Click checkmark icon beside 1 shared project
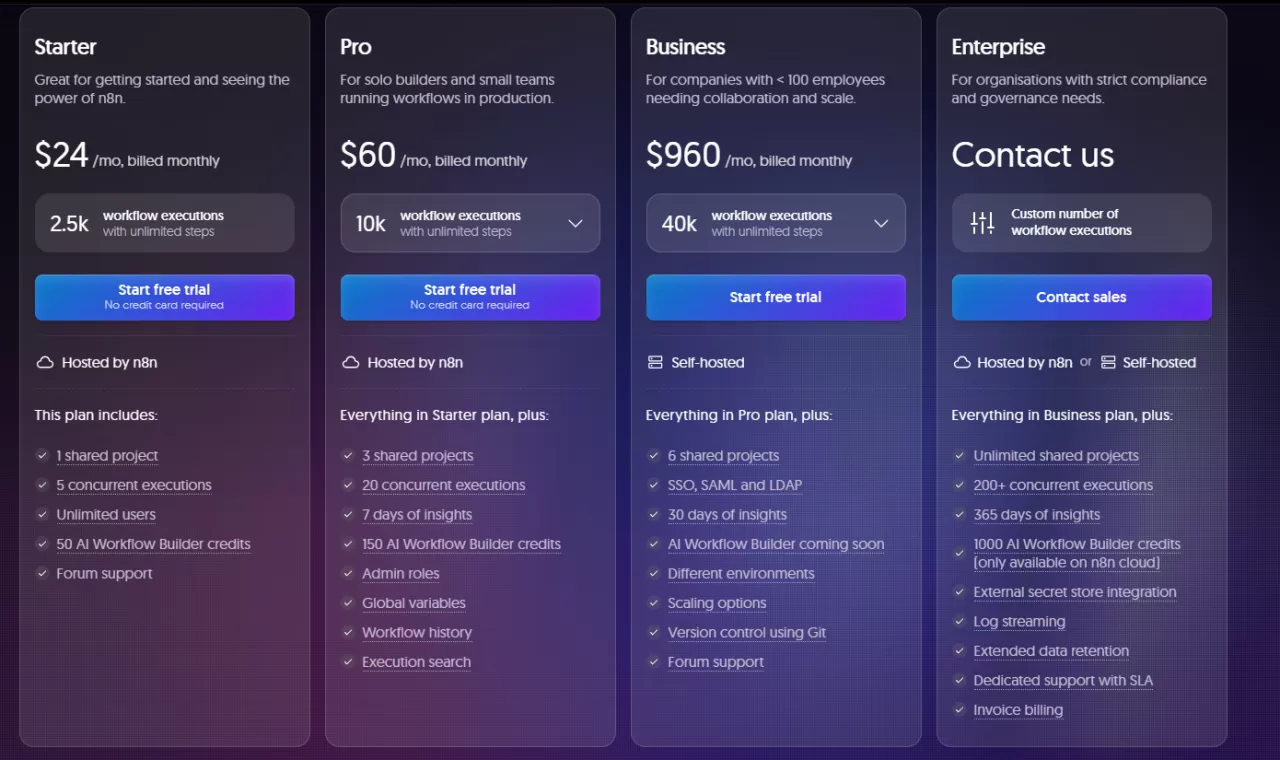The width and height of the screenshot is (1280, 760). [42, 456]
